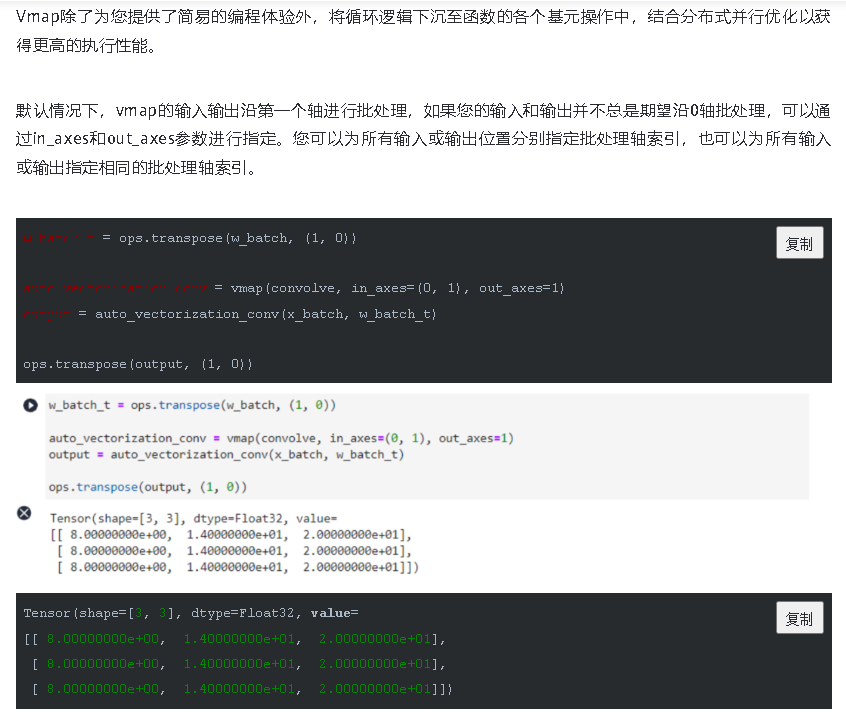Image resolution: width=846 pixels, height=723 pixels.
Task: Click 2.00000000e+01 in dark block's last row
Action: (375, 688)
